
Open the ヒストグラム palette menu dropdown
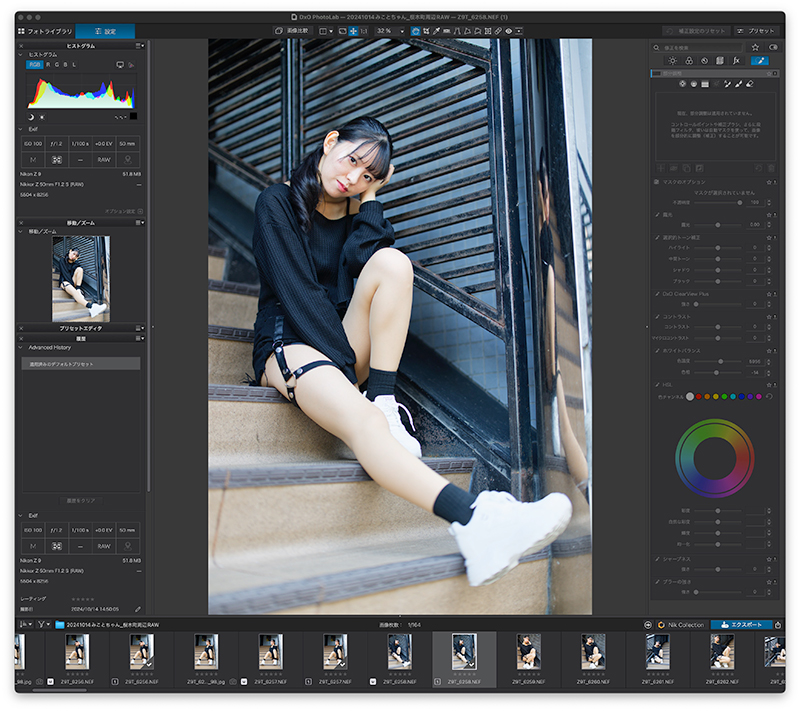coord(140,46)
